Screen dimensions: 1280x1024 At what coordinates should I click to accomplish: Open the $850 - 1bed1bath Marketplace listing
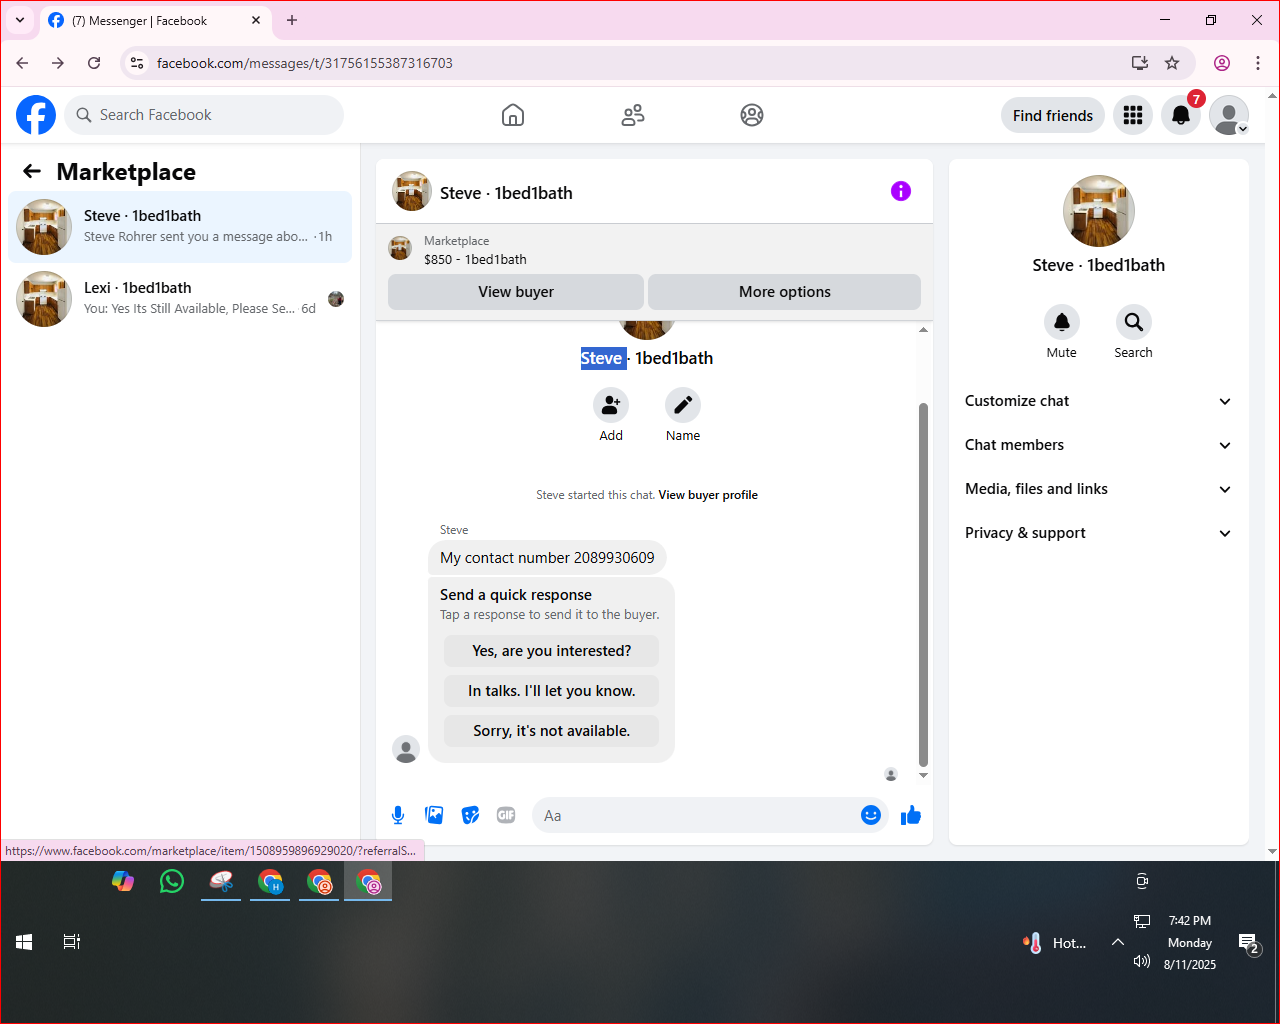click(x=475, y=259)
